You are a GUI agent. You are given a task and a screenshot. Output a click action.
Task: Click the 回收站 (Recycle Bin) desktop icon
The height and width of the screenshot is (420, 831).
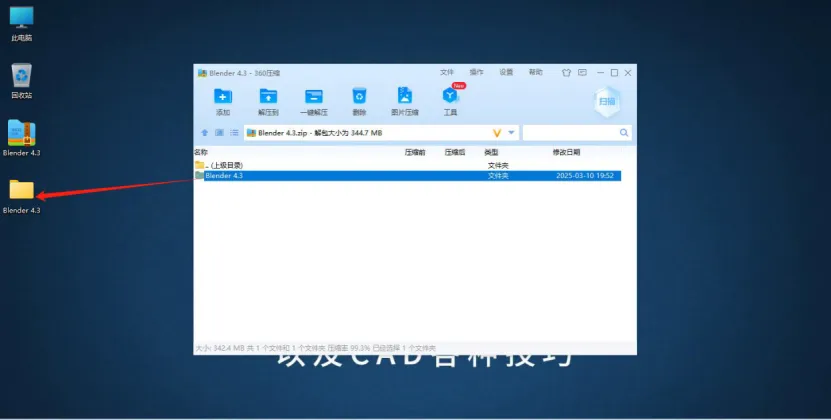(x=22, y=81)
